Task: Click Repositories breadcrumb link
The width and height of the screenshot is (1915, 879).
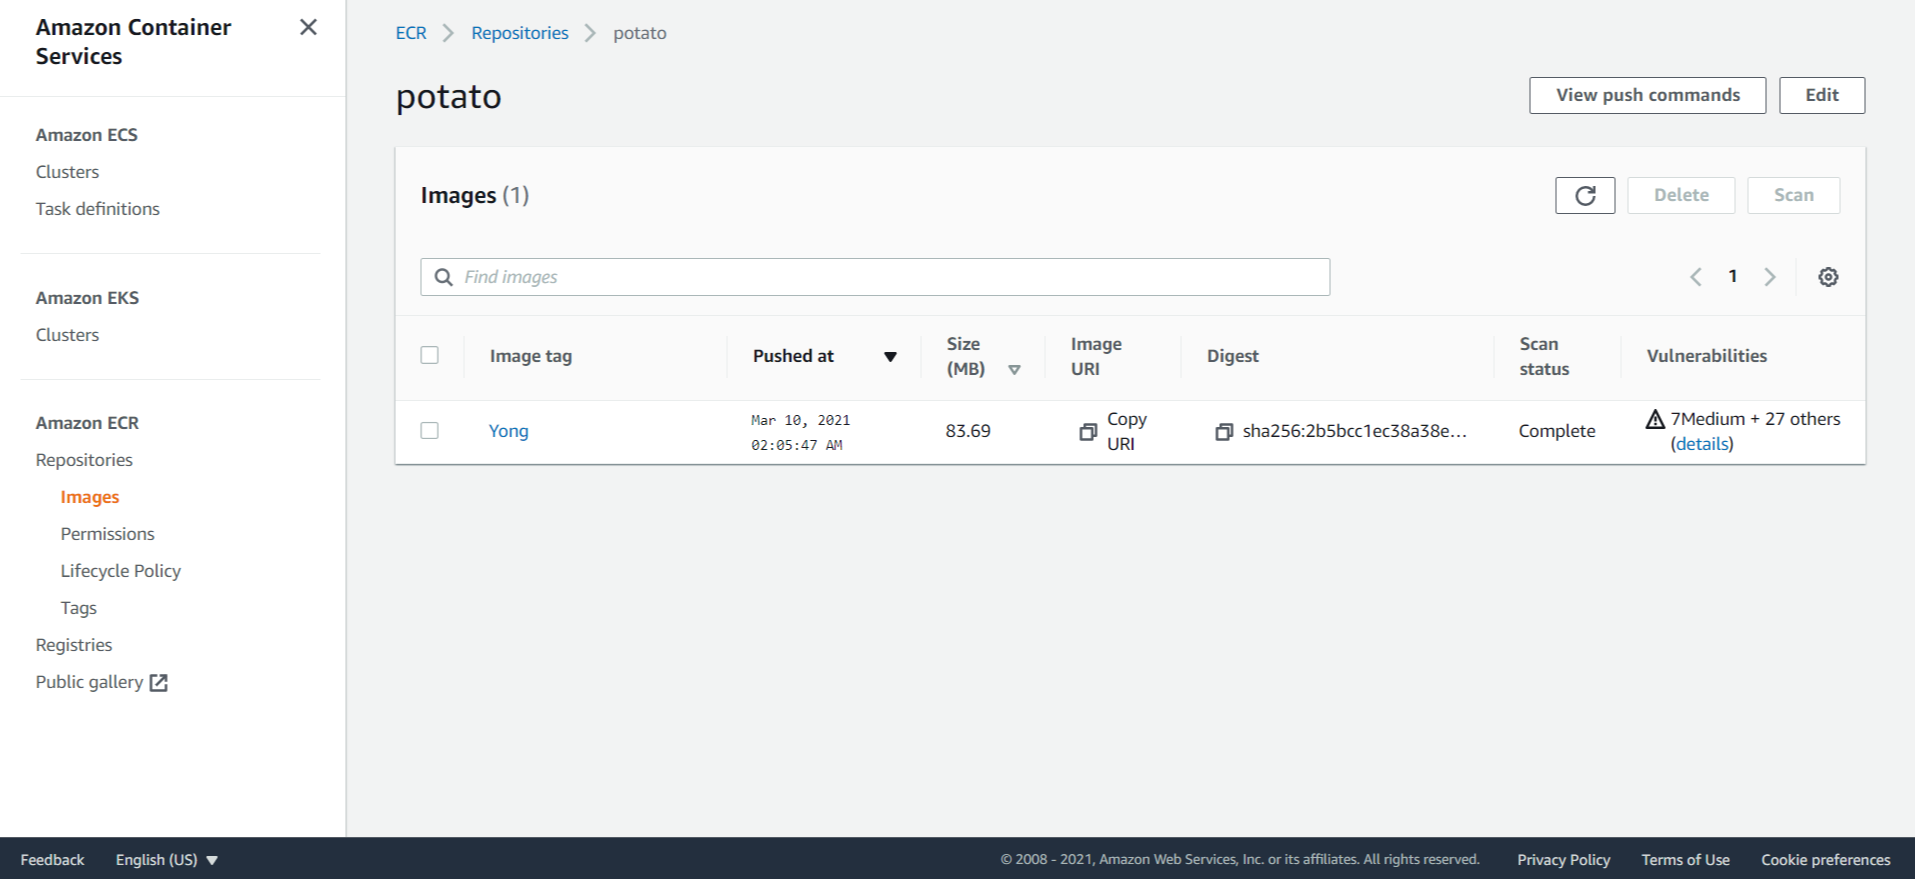Action: 519,33
